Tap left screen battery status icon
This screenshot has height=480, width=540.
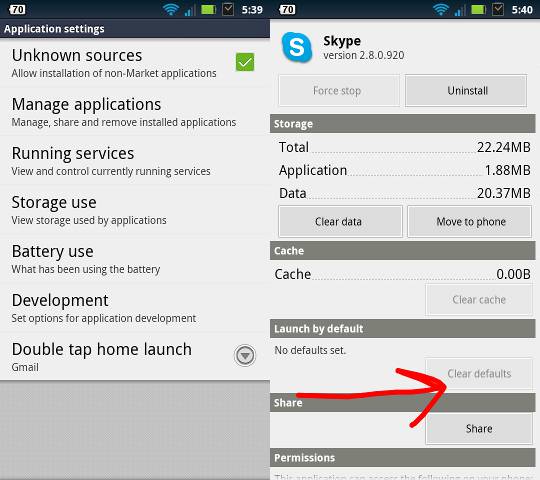tap(208, 9)
